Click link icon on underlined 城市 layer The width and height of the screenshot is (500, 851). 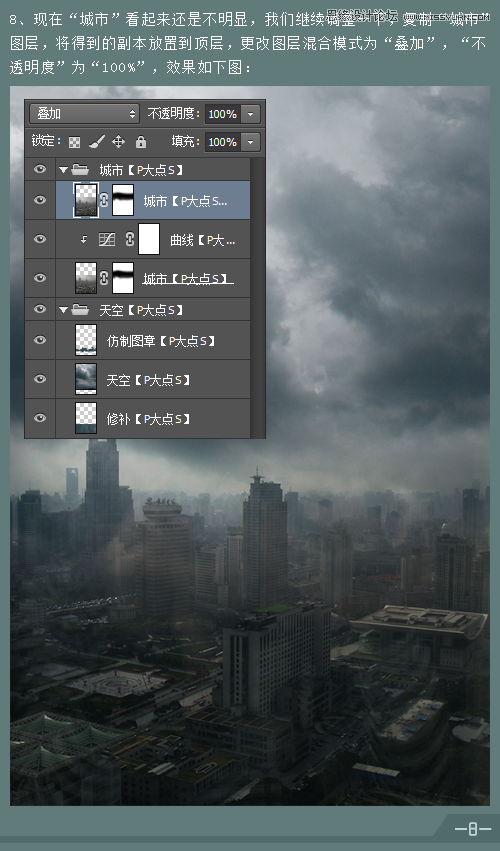104,278
